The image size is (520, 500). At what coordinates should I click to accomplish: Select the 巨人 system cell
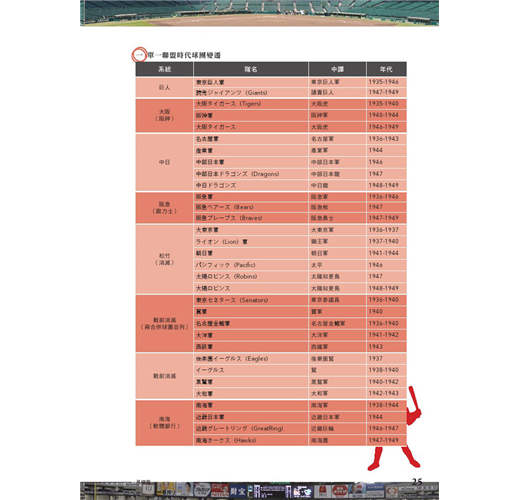164,87
